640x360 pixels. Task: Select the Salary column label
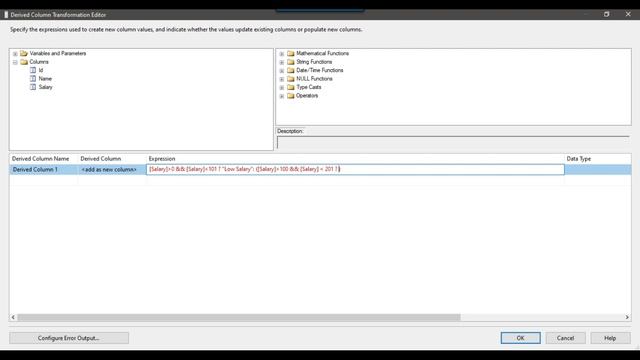46,87
